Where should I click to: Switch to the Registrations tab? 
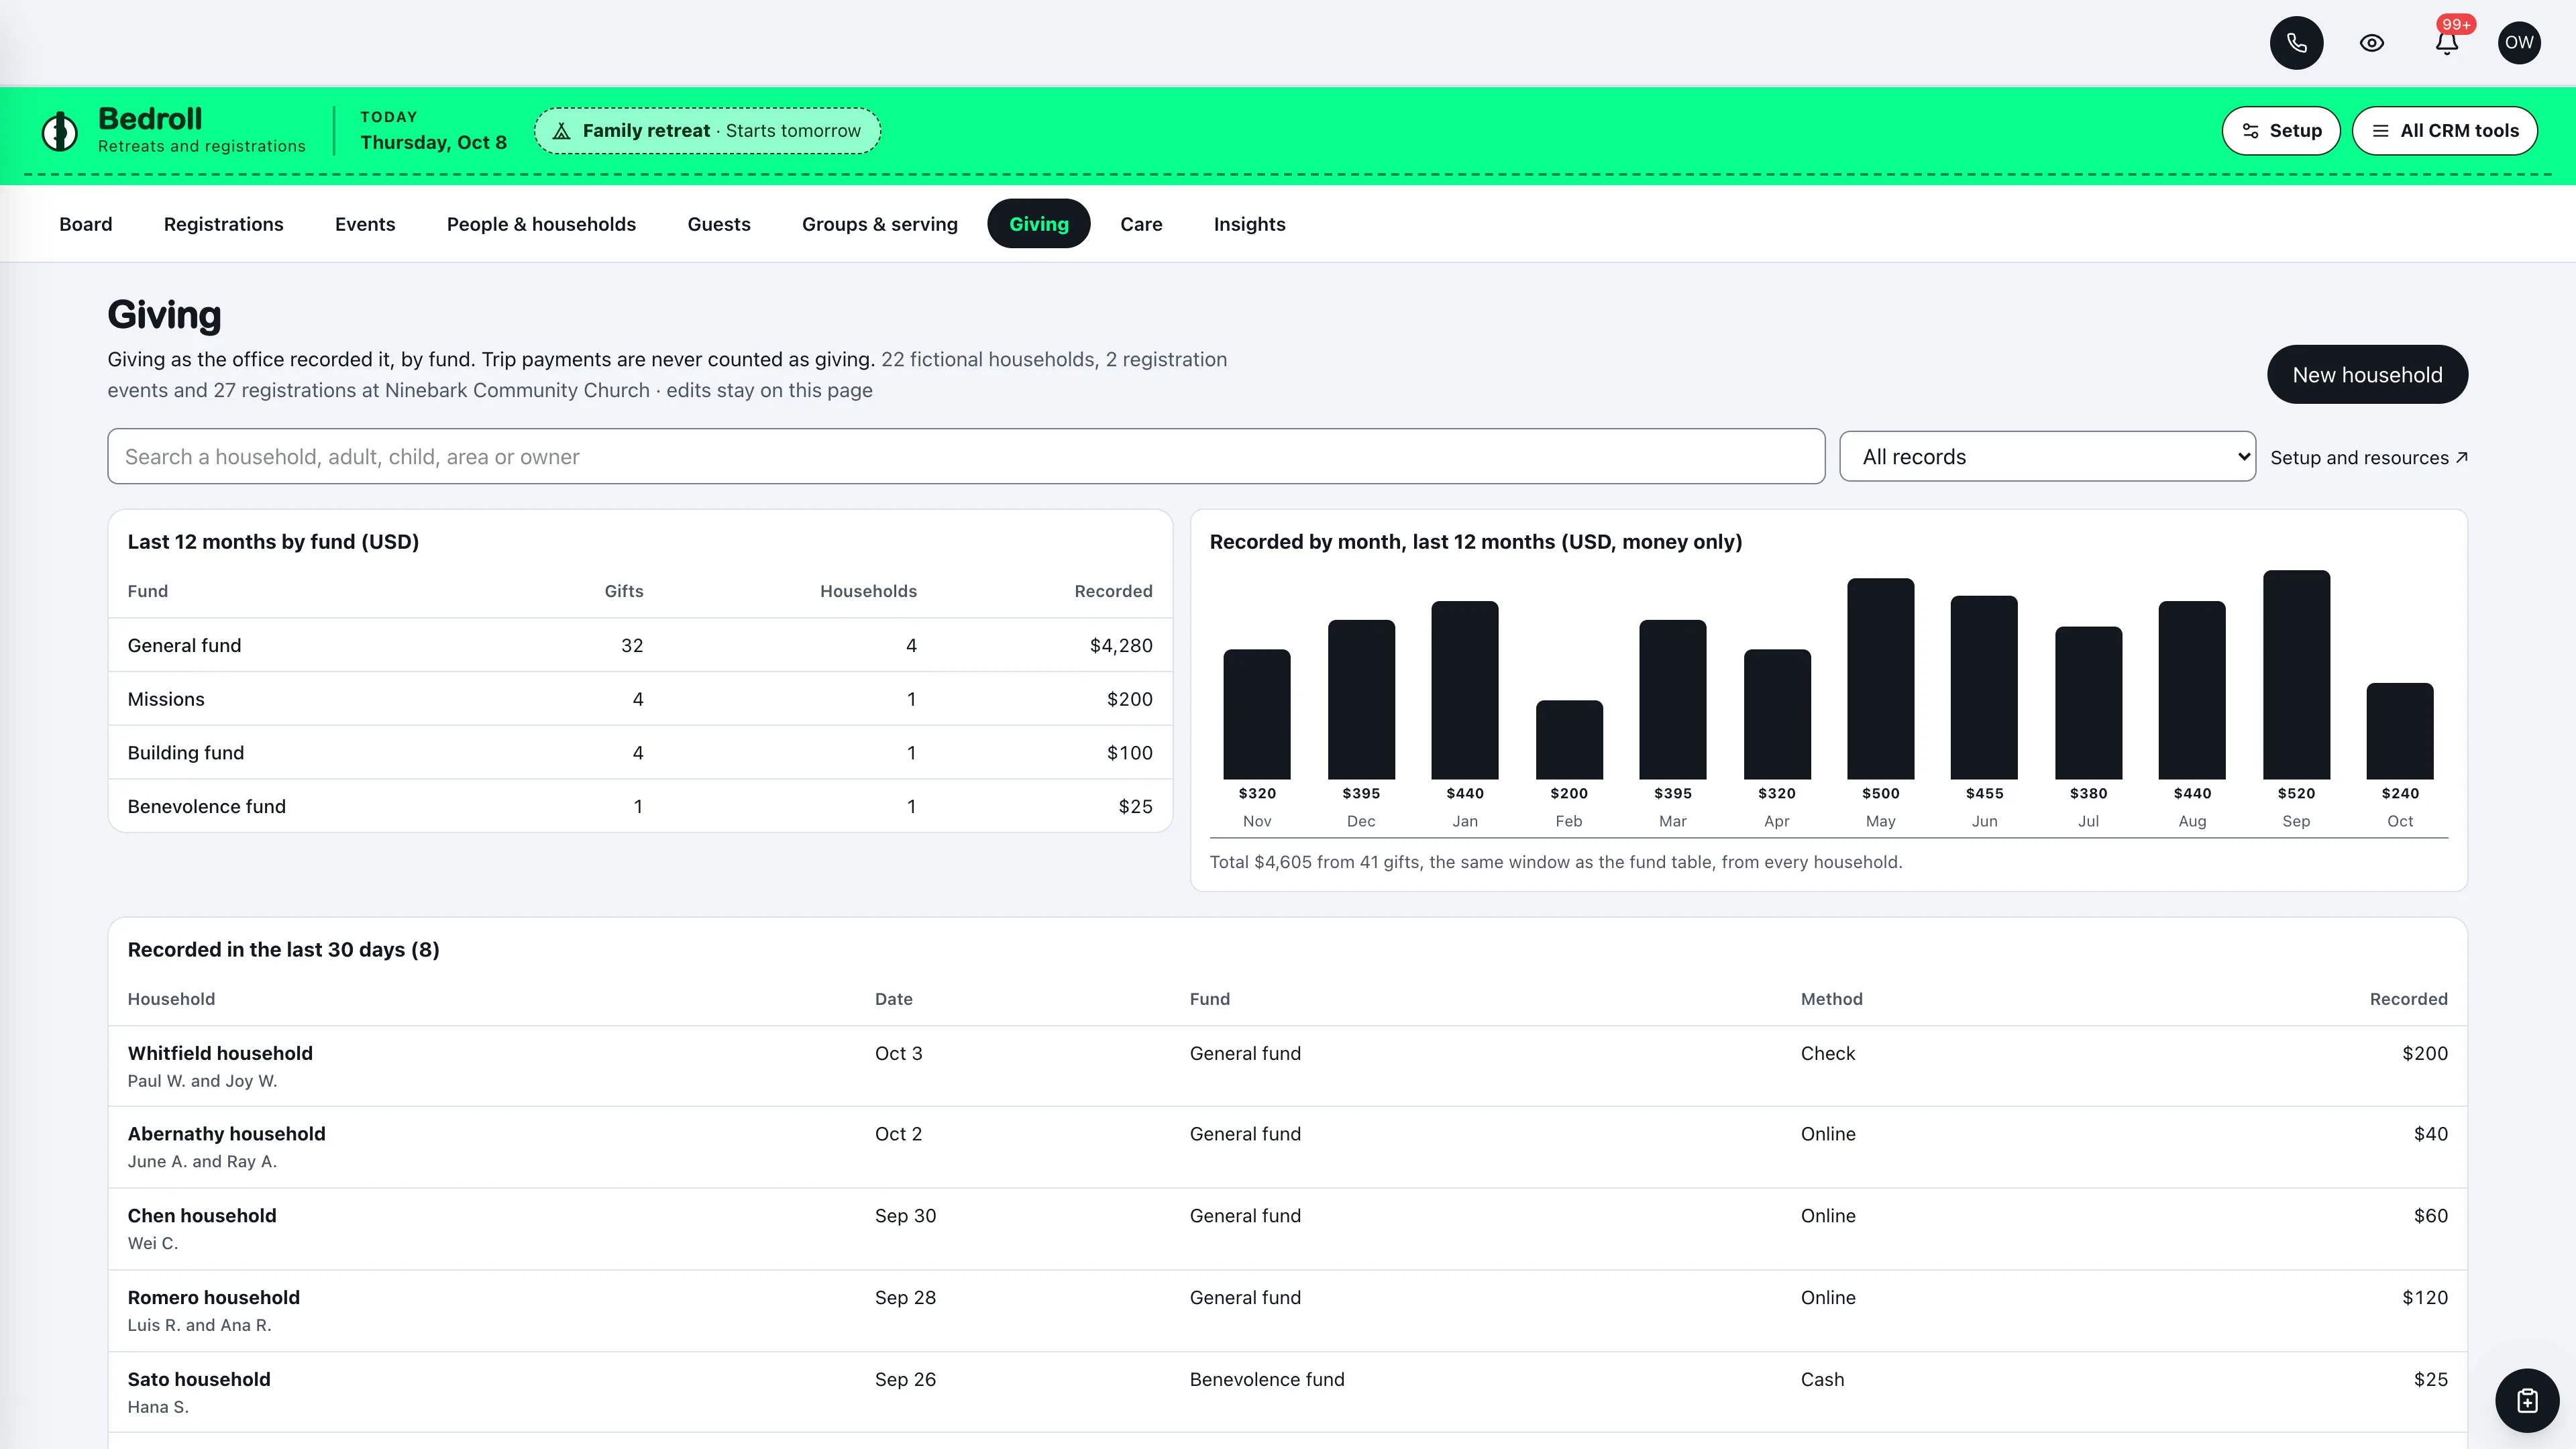point(224,224)
